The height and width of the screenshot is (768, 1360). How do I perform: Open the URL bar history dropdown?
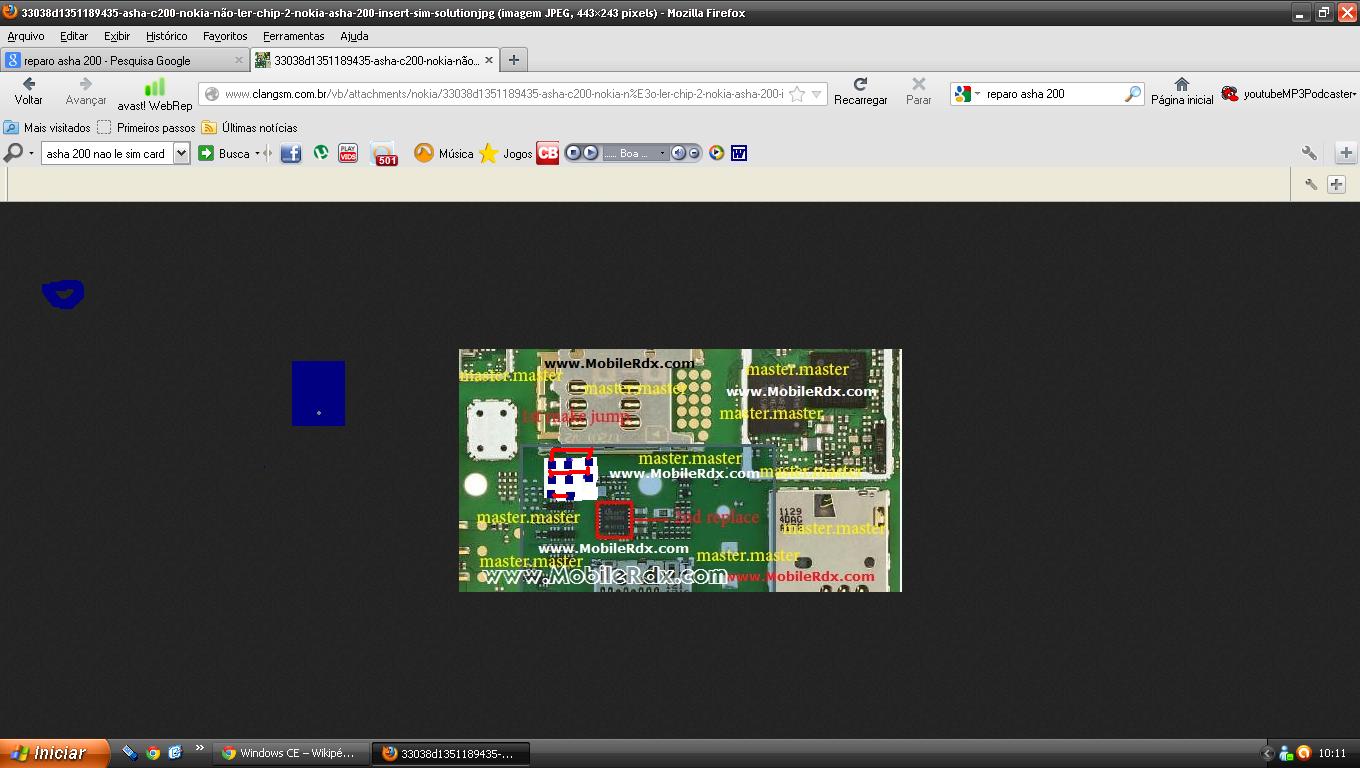816,94
